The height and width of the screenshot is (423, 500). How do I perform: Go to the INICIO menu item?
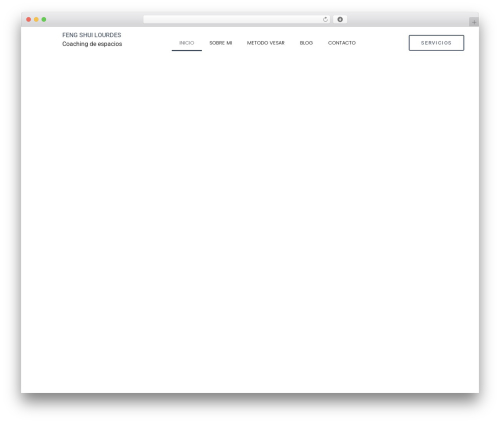(x=187, y=43)
